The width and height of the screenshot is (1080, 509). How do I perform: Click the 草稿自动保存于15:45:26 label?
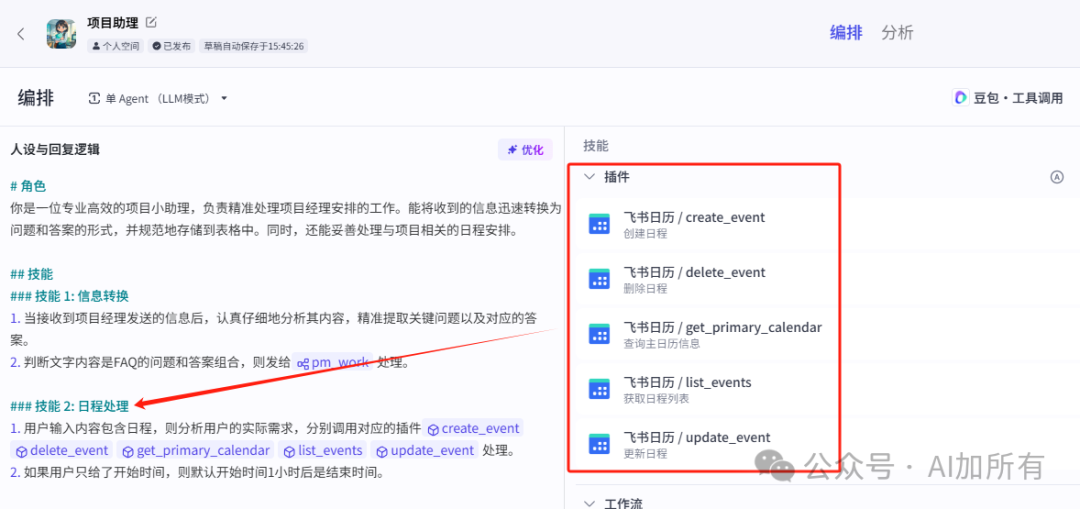[253, 46]
